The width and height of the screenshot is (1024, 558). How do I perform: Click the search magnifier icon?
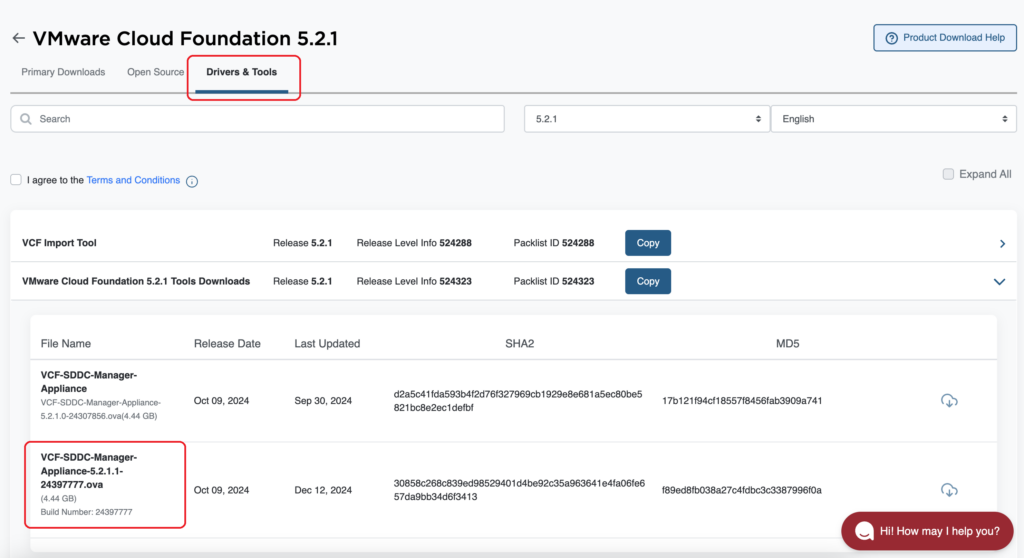point(26,119)
